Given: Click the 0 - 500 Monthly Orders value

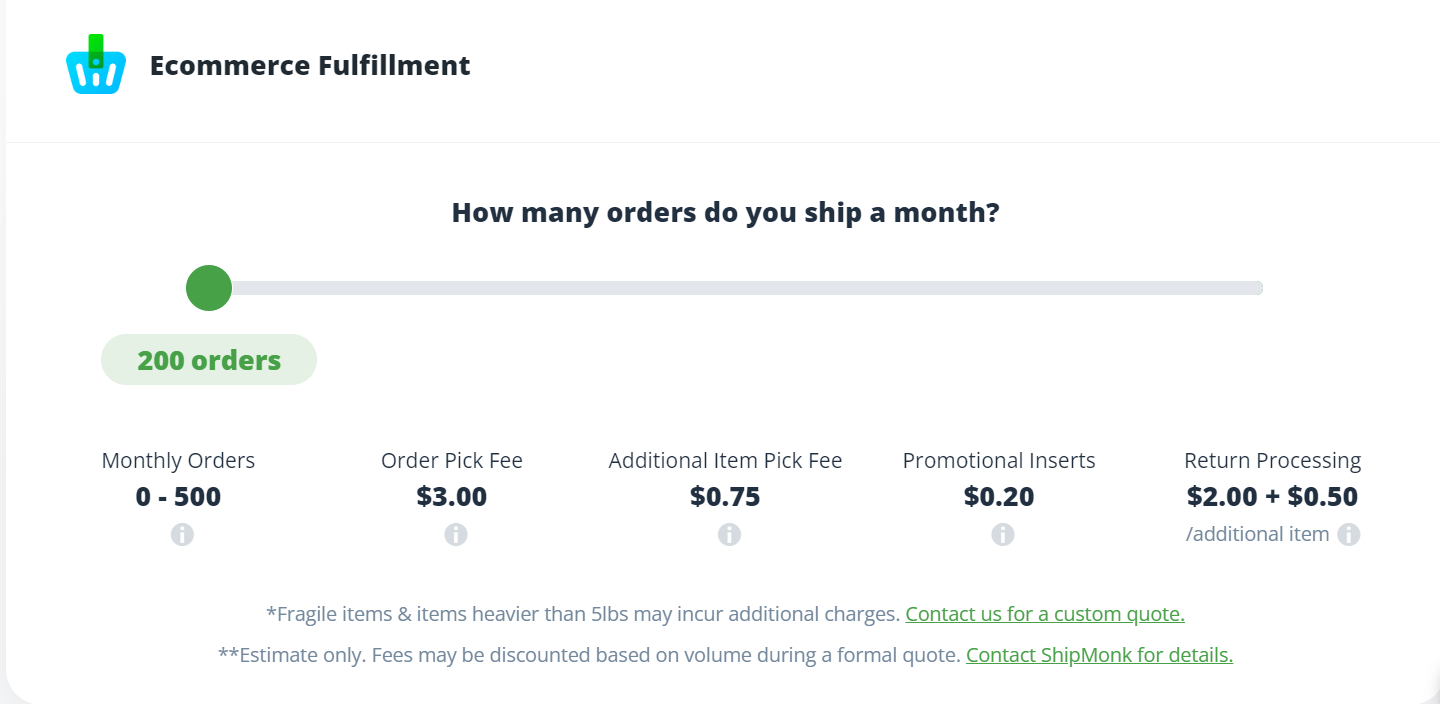Looking at the screenshot, I should pyautogui.click(x=178, y=497).
